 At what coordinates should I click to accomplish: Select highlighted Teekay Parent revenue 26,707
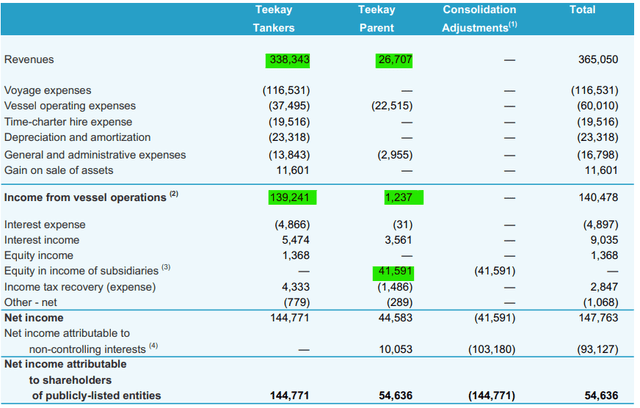pyautogui.click(x=394, y=60)
